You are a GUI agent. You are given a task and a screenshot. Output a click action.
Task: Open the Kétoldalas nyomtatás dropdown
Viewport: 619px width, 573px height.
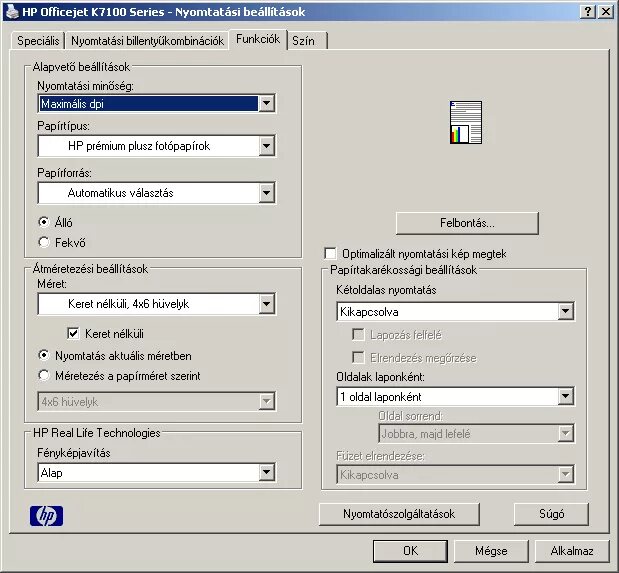click(x=456, y=312)
